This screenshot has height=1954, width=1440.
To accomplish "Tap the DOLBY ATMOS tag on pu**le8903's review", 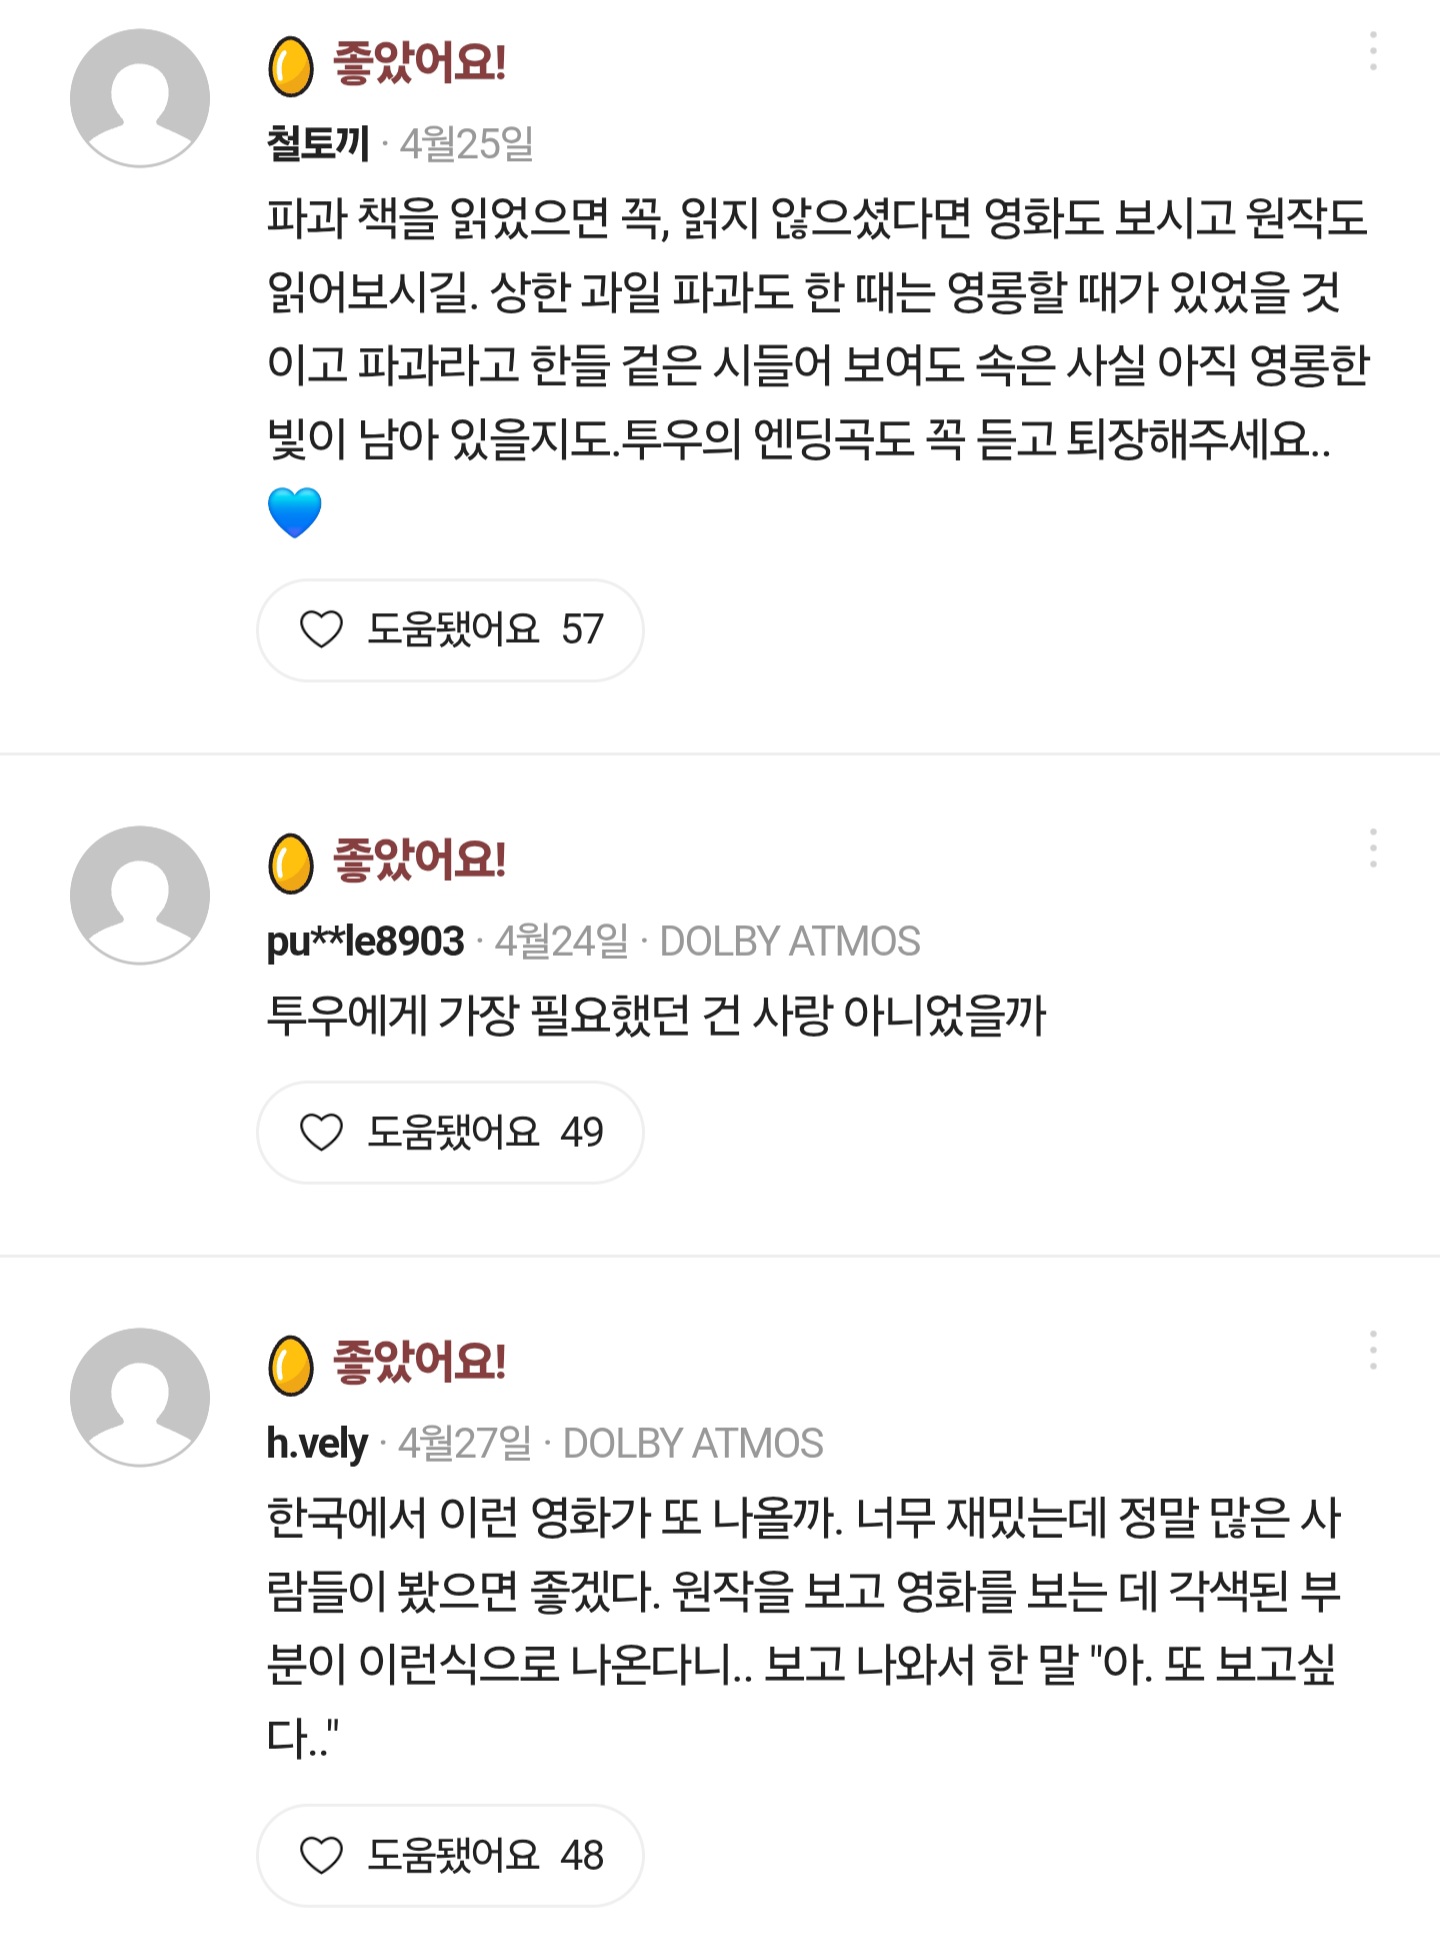I will 789,941.
